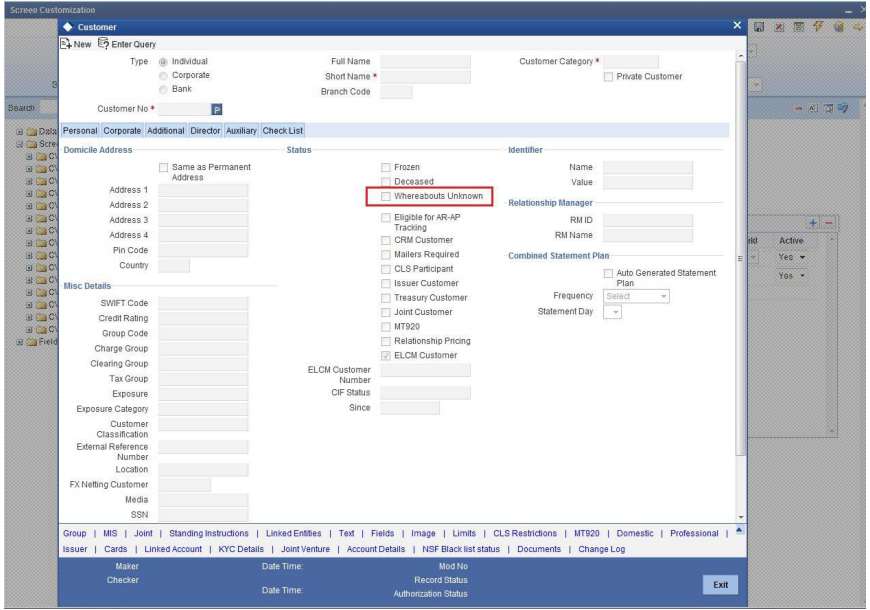Switch to the Personal tab

[80, 131]
